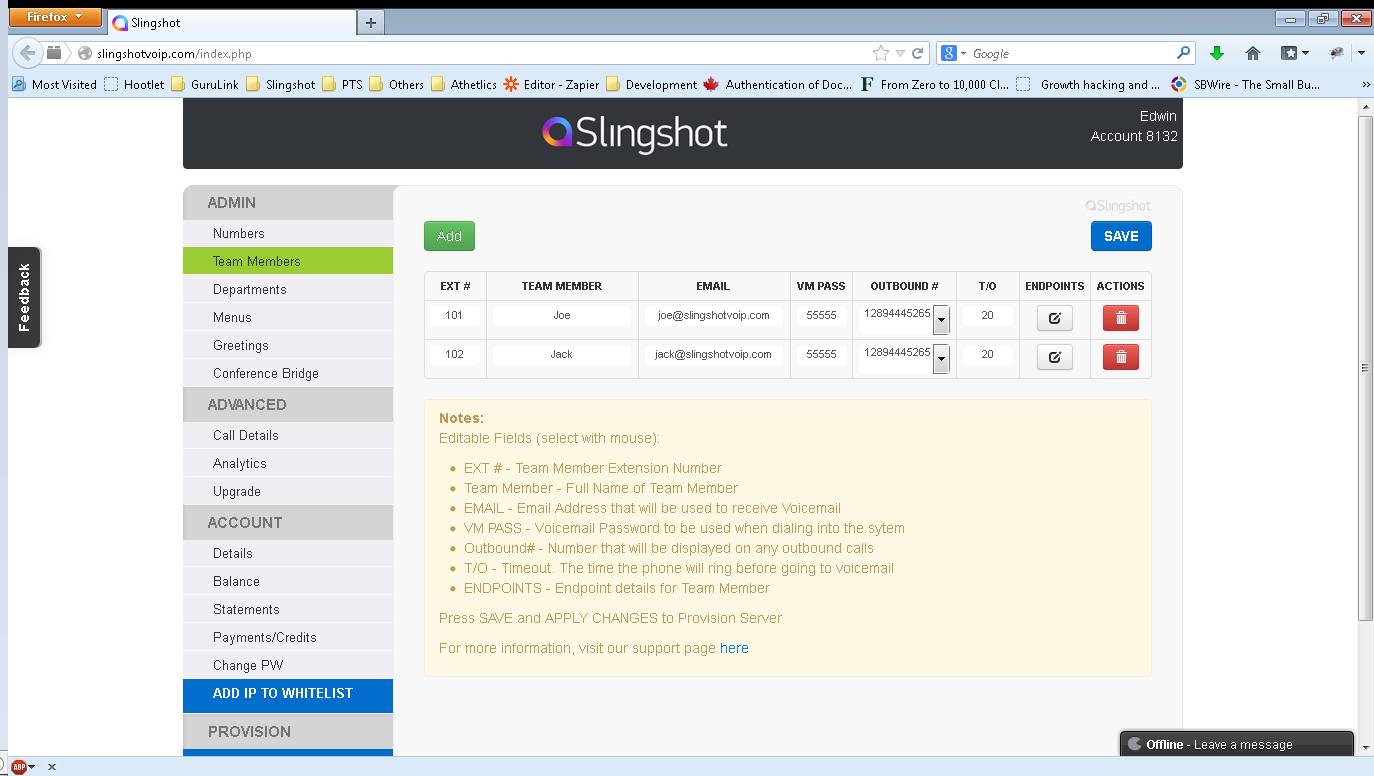Image resolution: width=1374 pixels, height=776 pixels.
Task: Open the Departments page
Action: pos(288,289)
